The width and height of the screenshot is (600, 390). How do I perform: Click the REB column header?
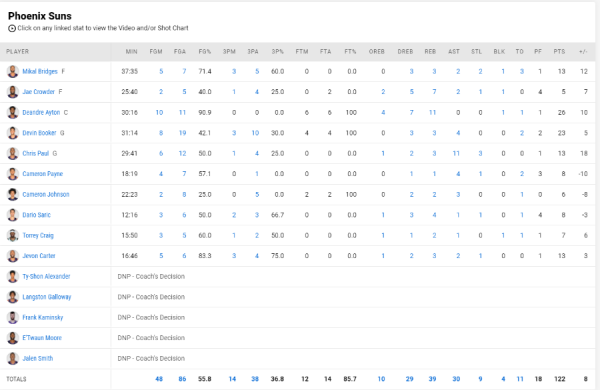point(430,51)
